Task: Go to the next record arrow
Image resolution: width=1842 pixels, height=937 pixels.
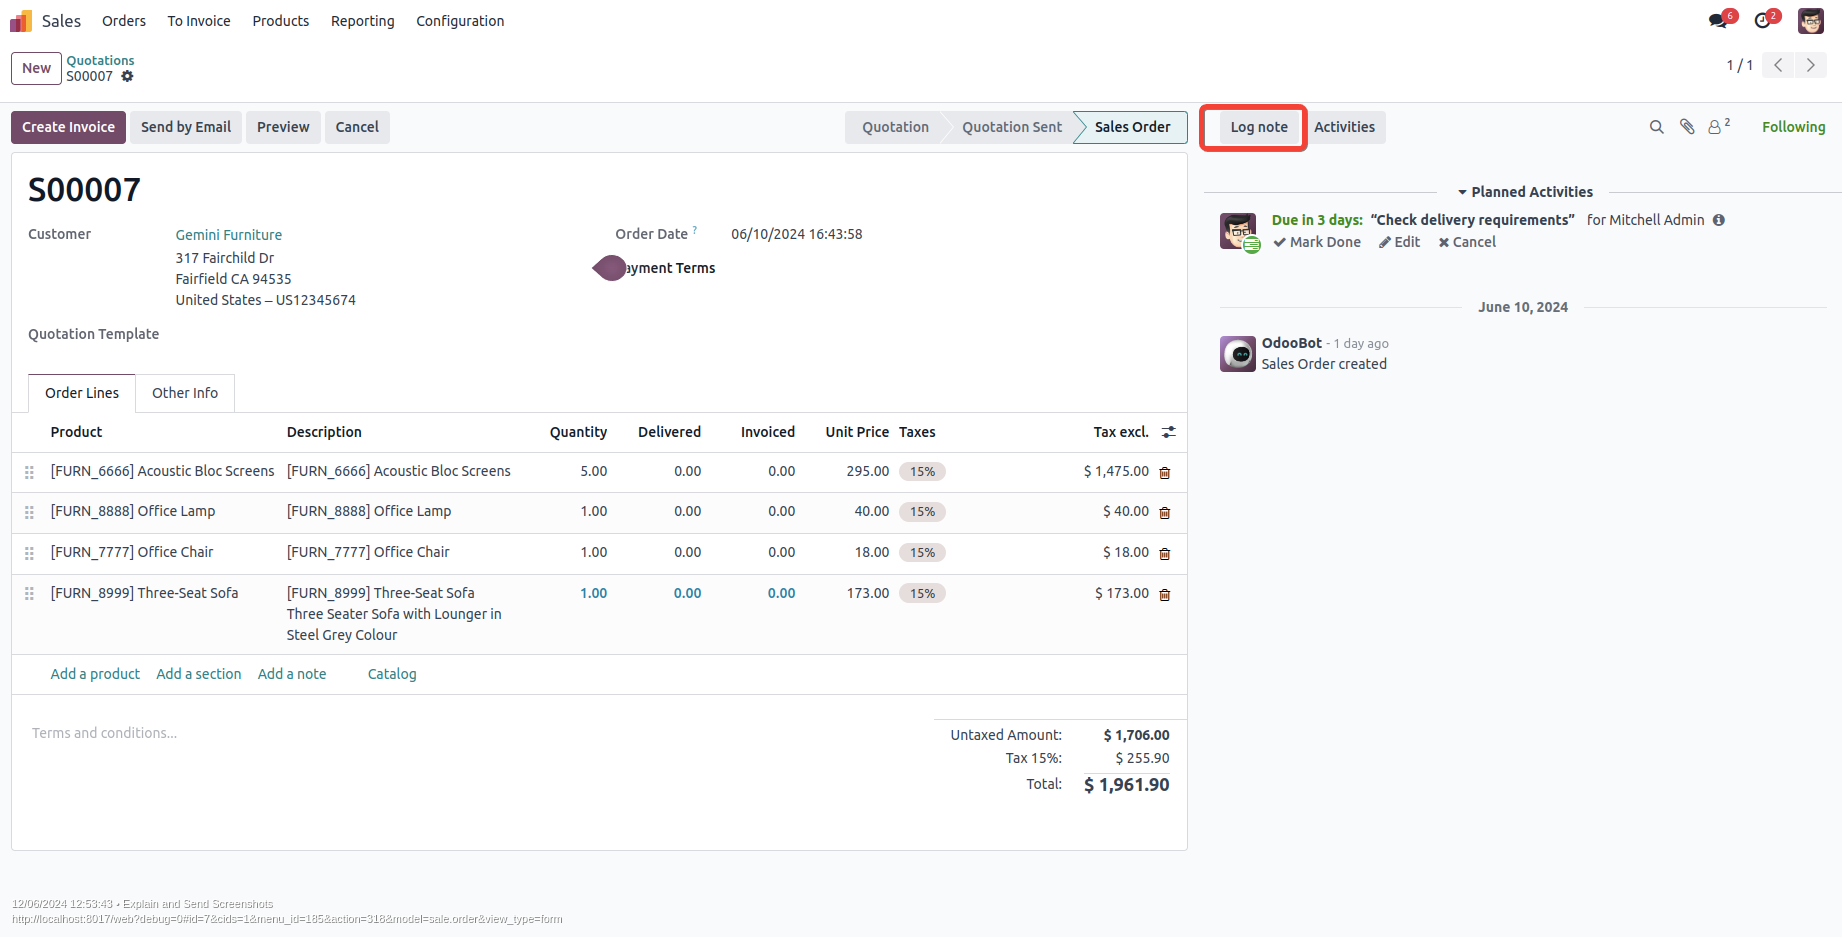Action: (x=1810, y=65)
